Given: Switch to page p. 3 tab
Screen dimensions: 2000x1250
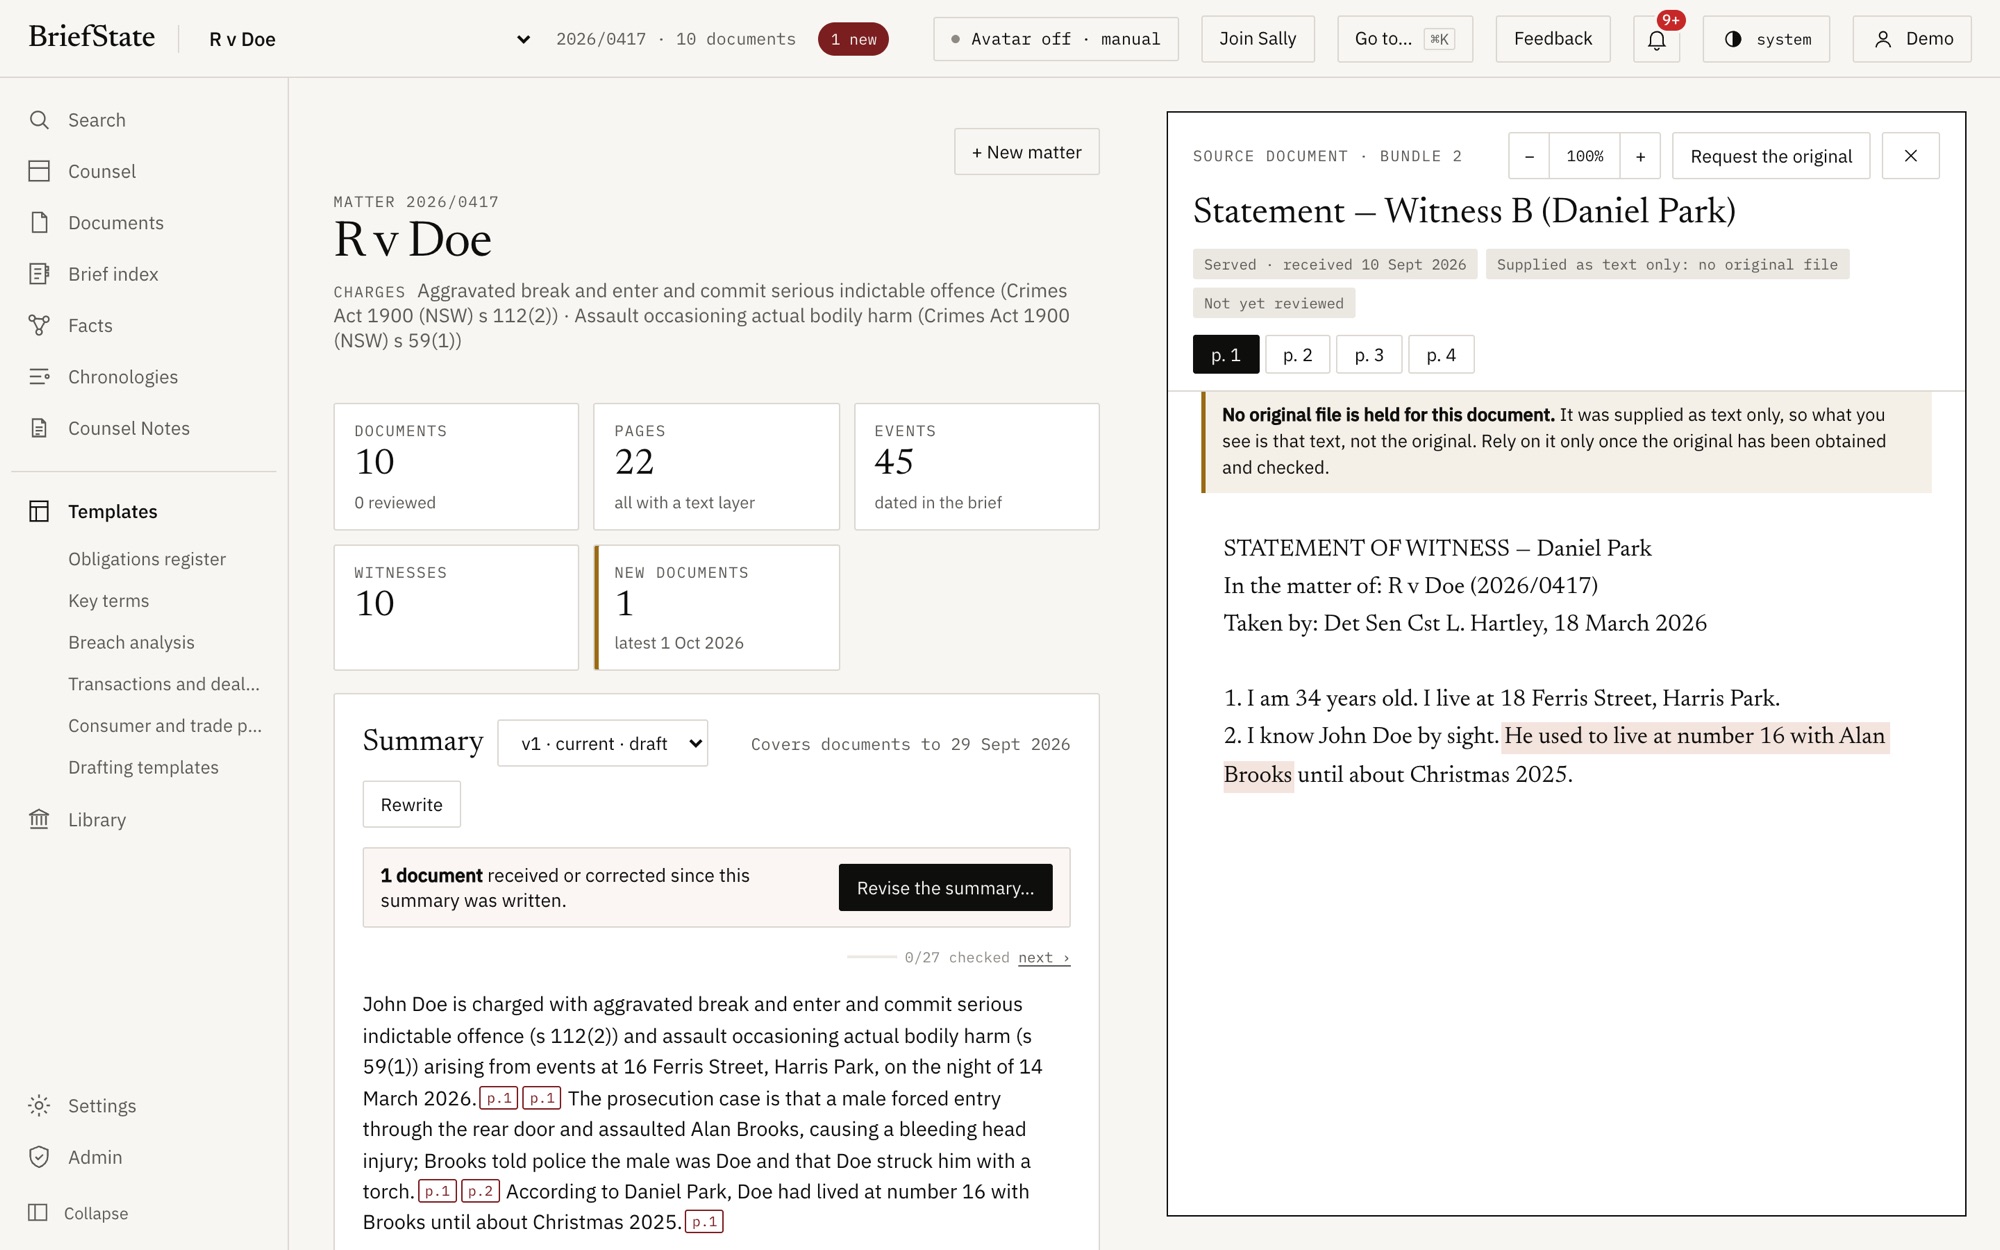Looking at the screenshot, I should click(1369, 355).
